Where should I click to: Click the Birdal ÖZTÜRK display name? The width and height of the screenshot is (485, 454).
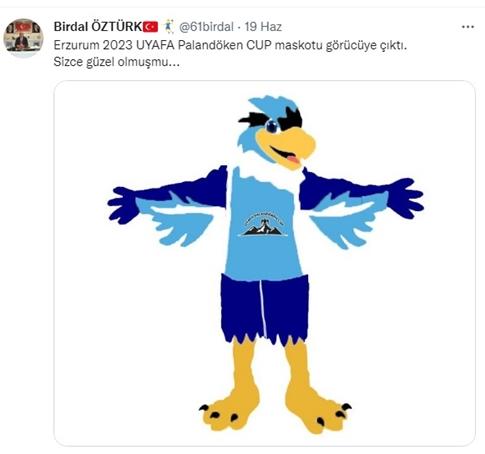(98, 27)
